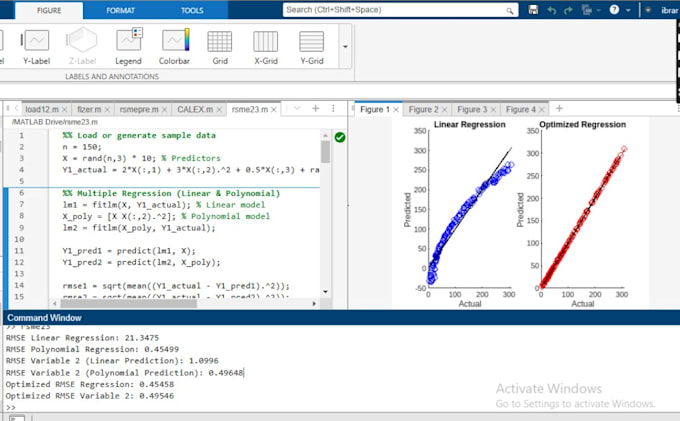Open the Figure 2 tab
This screenshot has width=680, height=421.
[422, 109]
